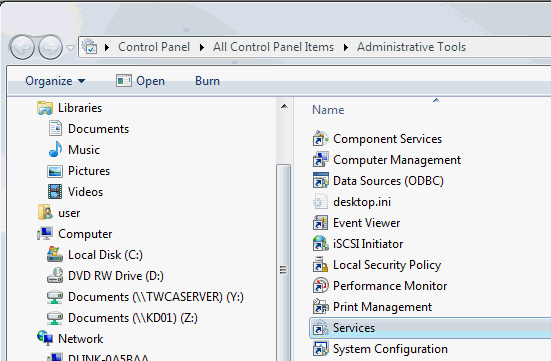551x361 pixels.
Task: Expand the arrow after All Control Panel Items
Action: point(346,47)
